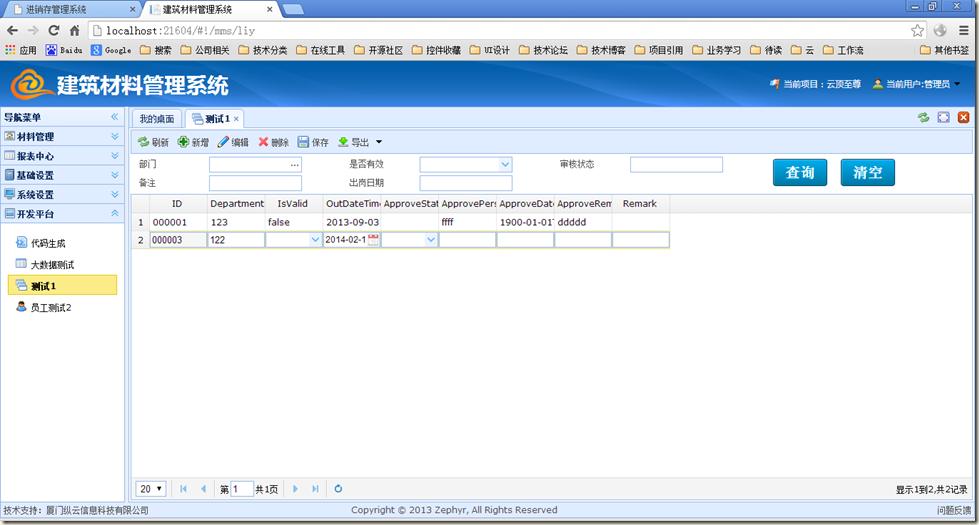Screen dimensions: 979x525
Task: Open the 是否有效 combo box
Action: click(504, 164)
